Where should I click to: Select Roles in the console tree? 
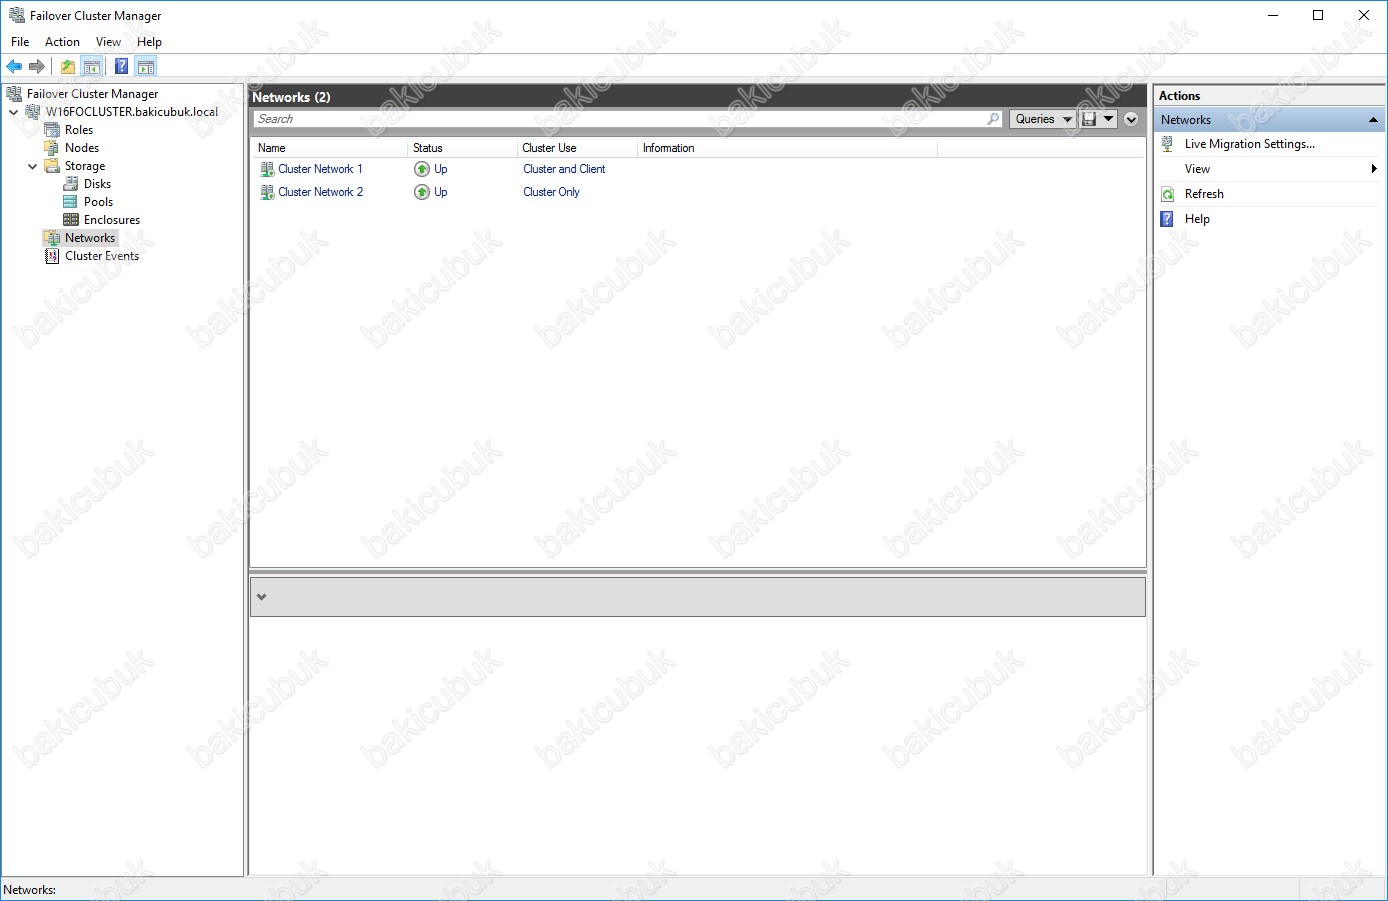(x=79, y=130)
